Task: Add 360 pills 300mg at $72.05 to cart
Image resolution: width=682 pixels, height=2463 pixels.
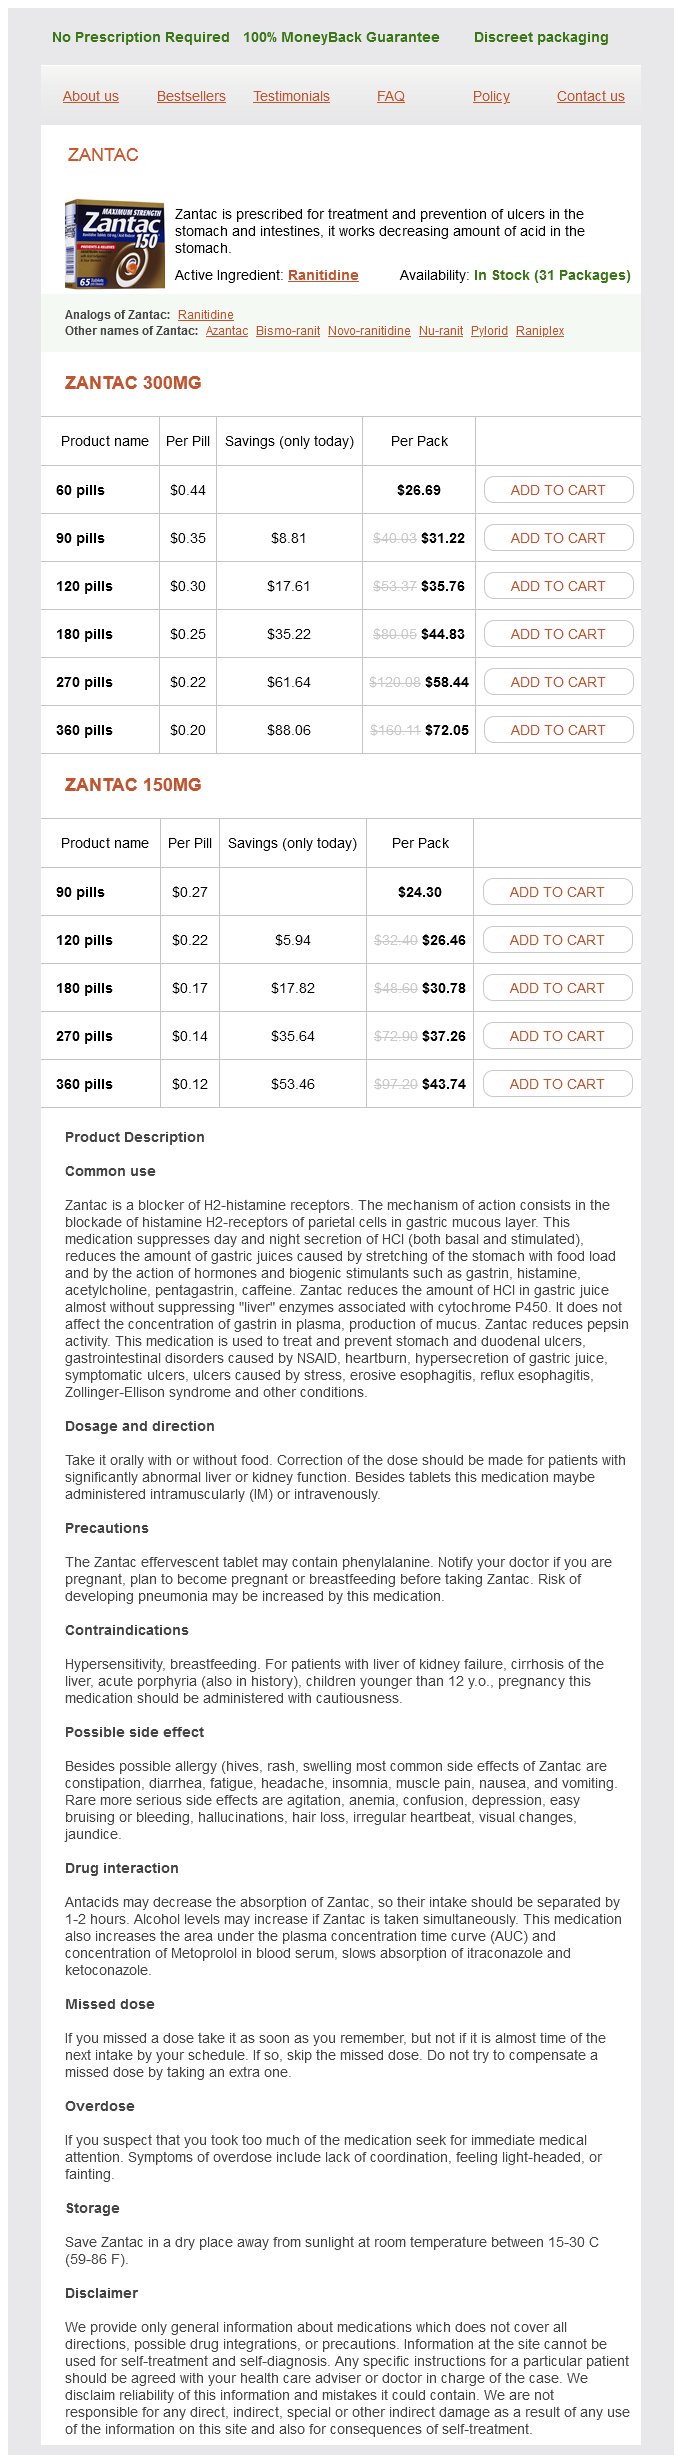Action: [558, 730]
